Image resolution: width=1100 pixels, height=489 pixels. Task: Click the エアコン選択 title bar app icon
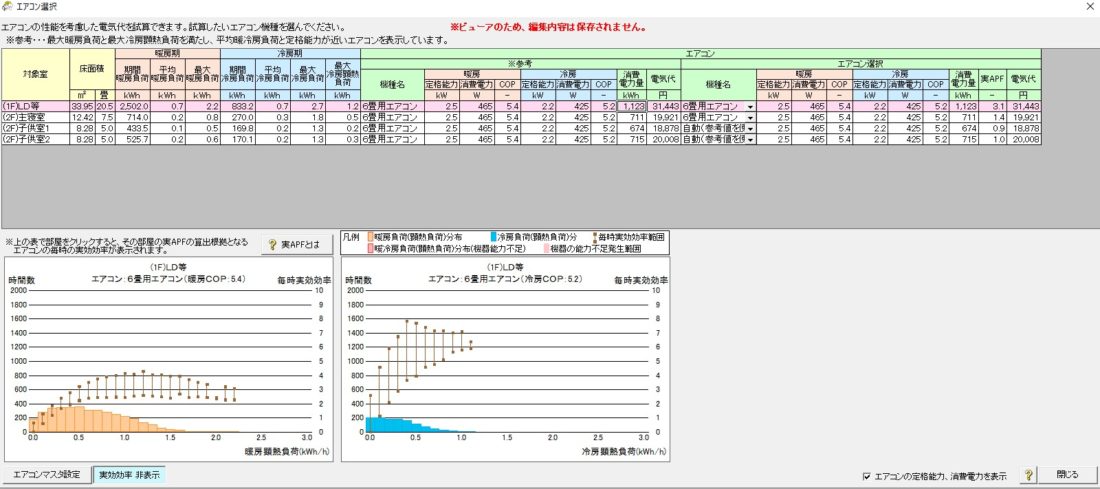point(8,6)
